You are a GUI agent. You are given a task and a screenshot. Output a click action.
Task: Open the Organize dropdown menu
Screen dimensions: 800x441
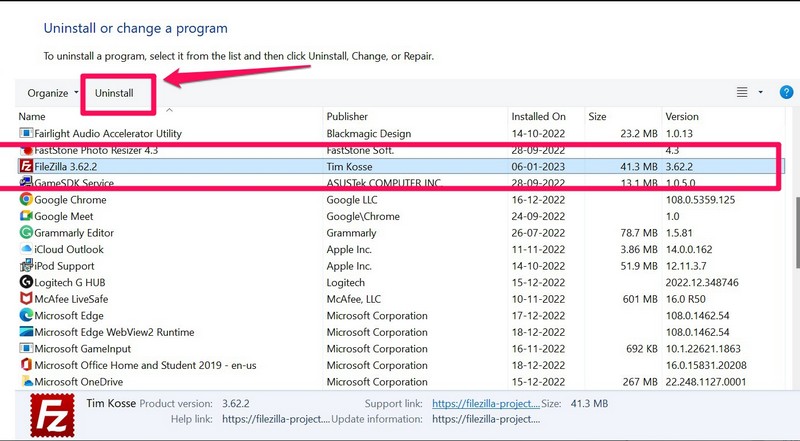[x=53, y=93]
